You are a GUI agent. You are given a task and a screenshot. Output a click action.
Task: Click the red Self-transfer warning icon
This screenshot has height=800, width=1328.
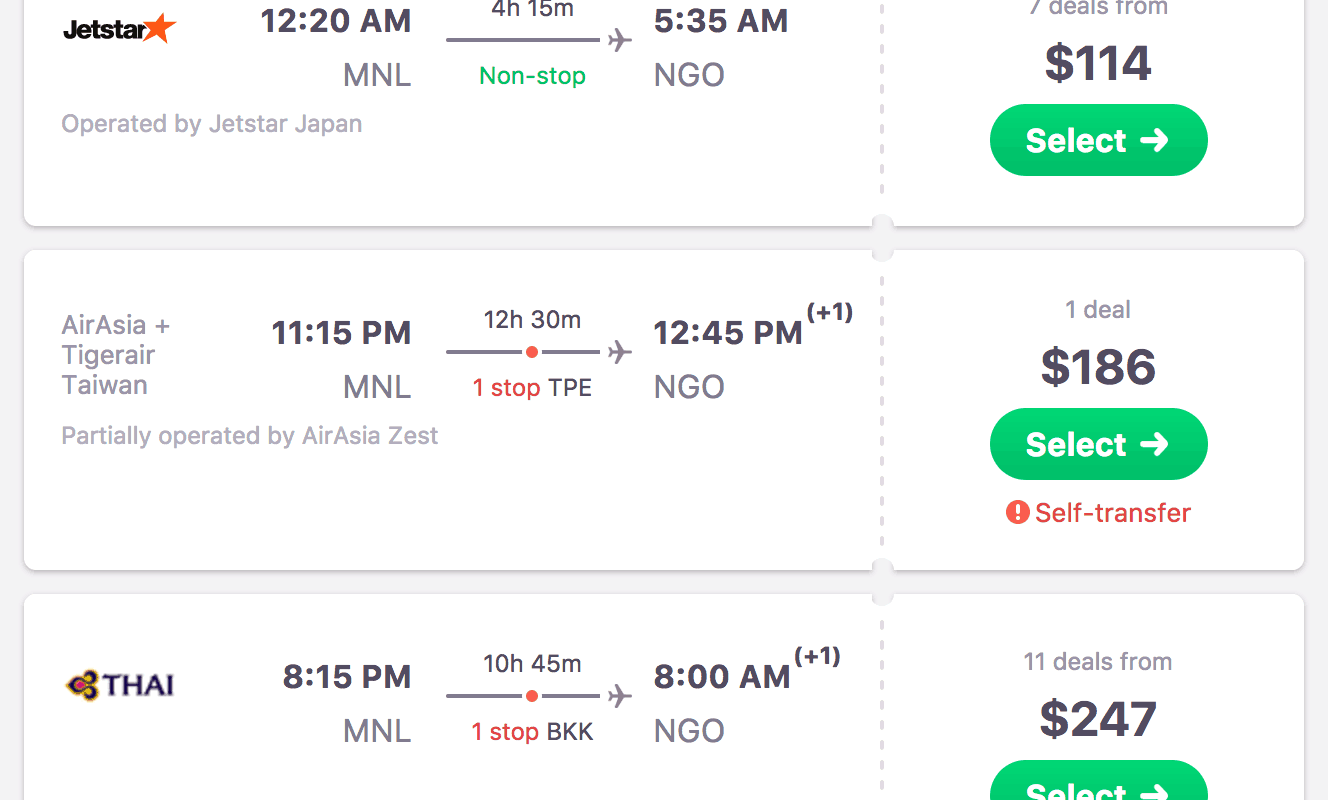[x=1017, y=513]
